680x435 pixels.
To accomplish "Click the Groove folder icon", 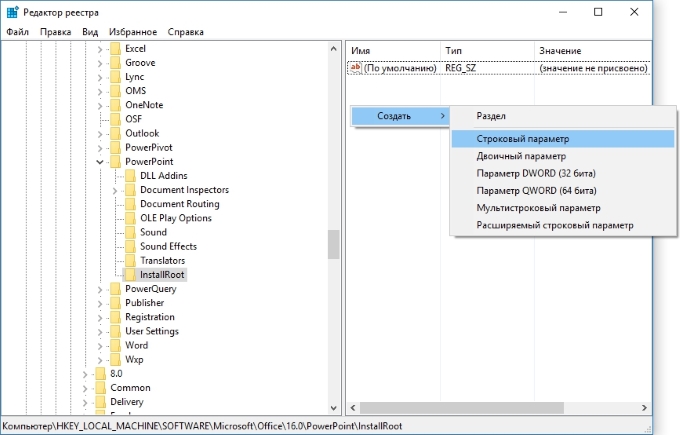I will (115, 63).
